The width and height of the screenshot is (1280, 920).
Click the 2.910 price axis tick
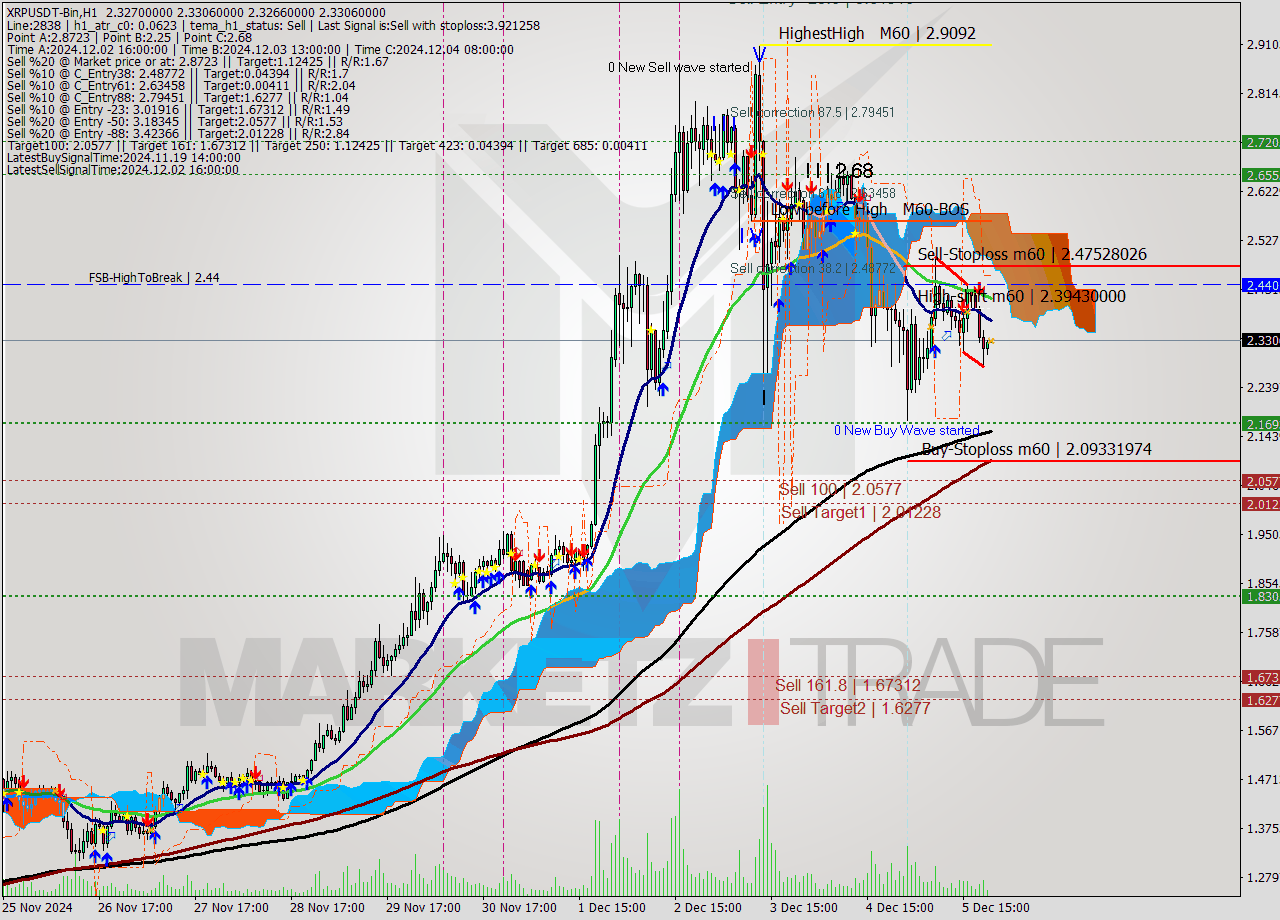tap(1262, 44)
